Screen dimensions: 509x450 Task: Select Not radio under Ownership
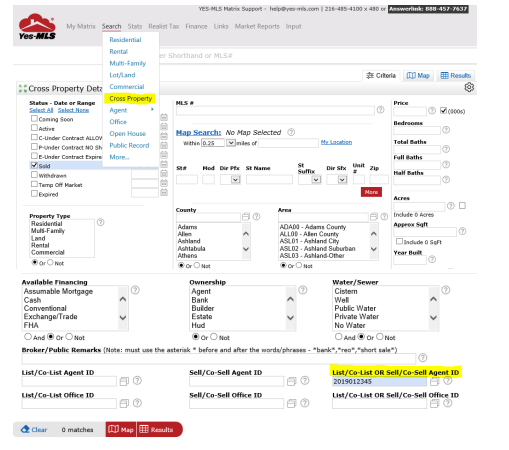[214, 337]
